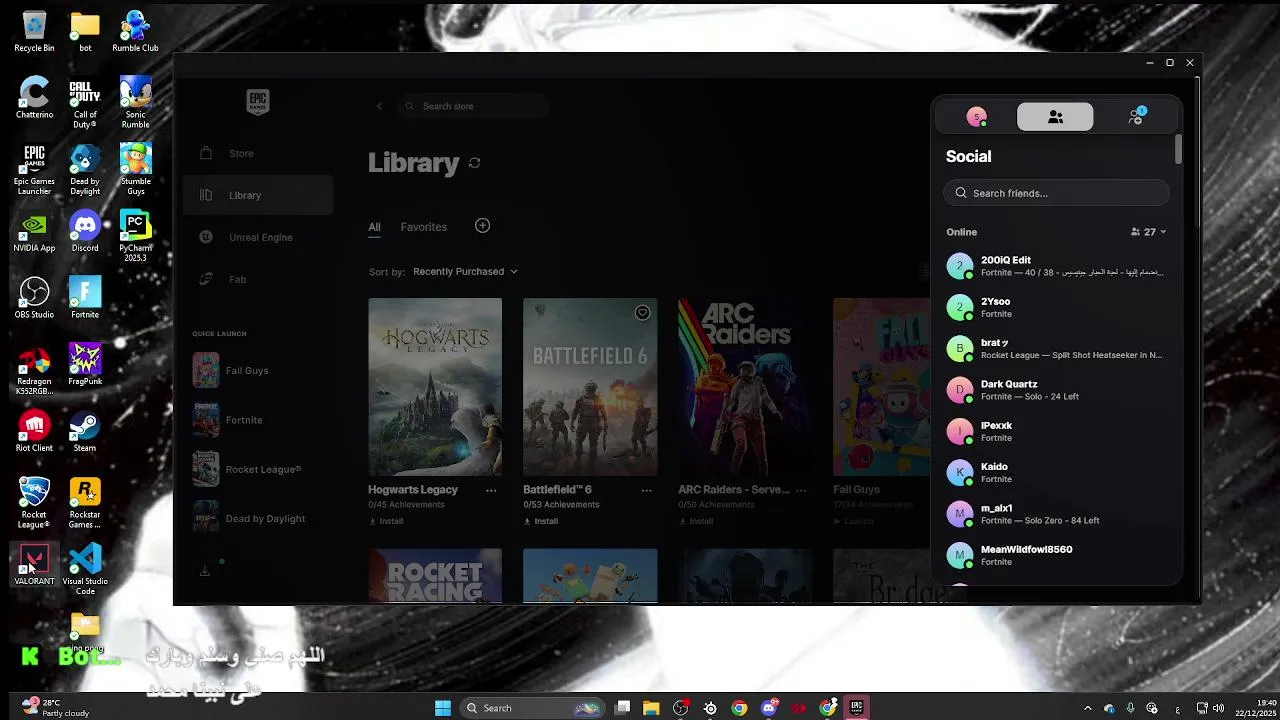Open FragPunk desktop icon

tap(85, 365)
